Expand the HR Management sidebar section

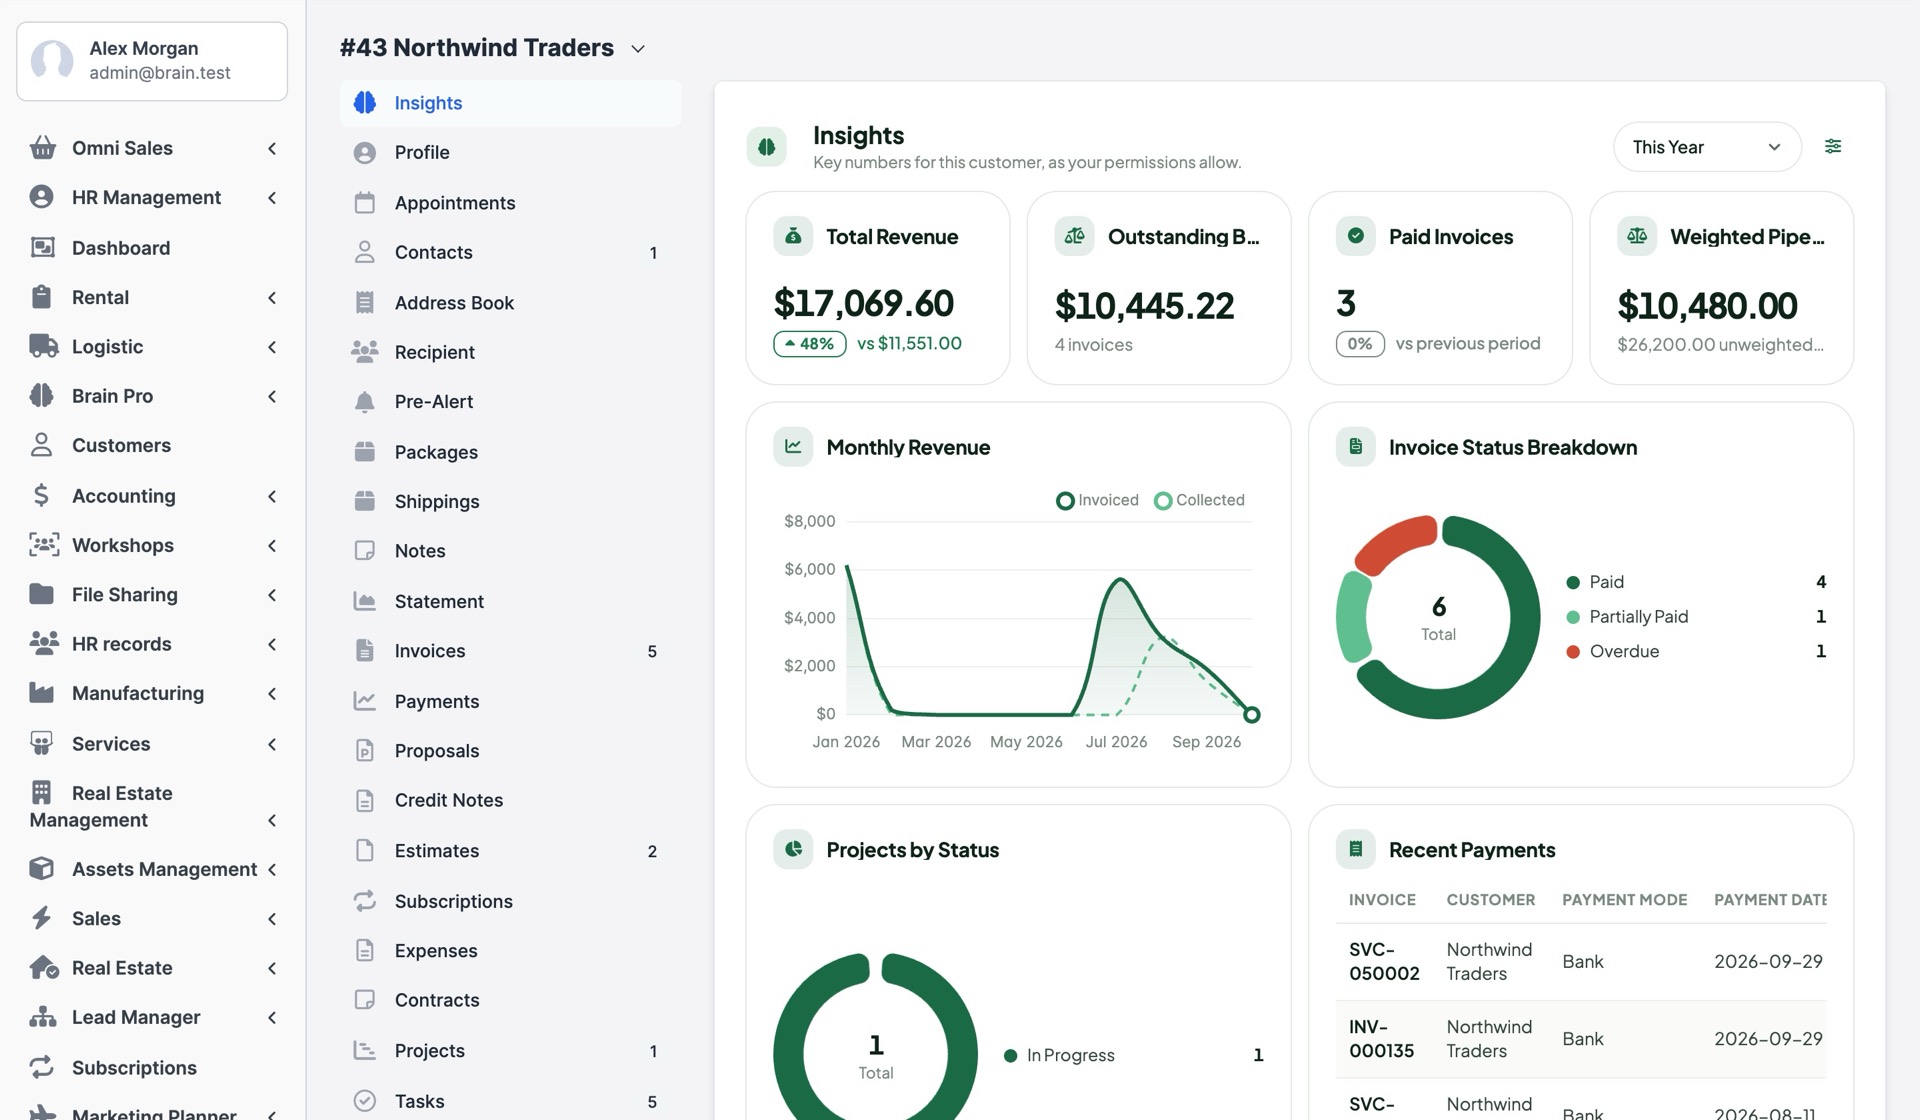tap(152, 197)
